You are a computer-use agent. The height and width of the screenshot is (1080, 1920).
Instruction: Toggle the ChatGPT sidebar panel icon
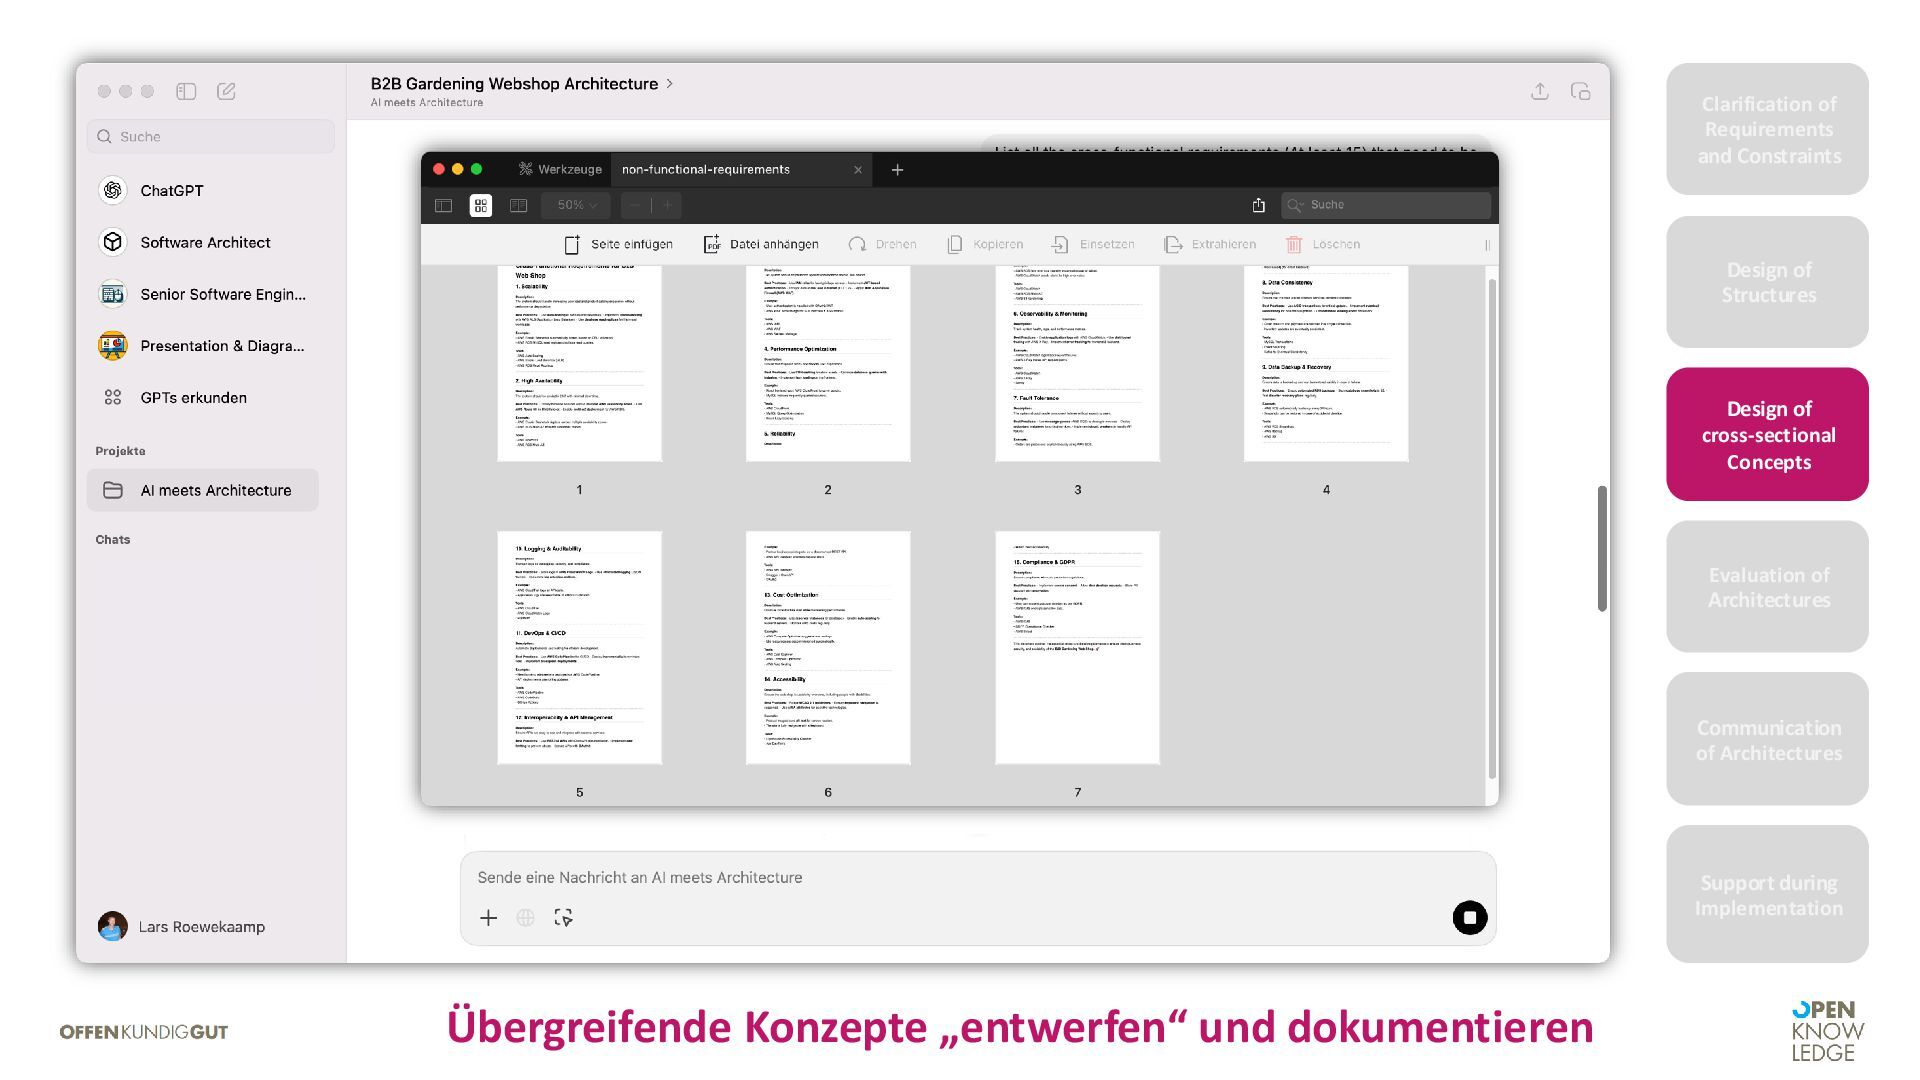coord(186,91)
